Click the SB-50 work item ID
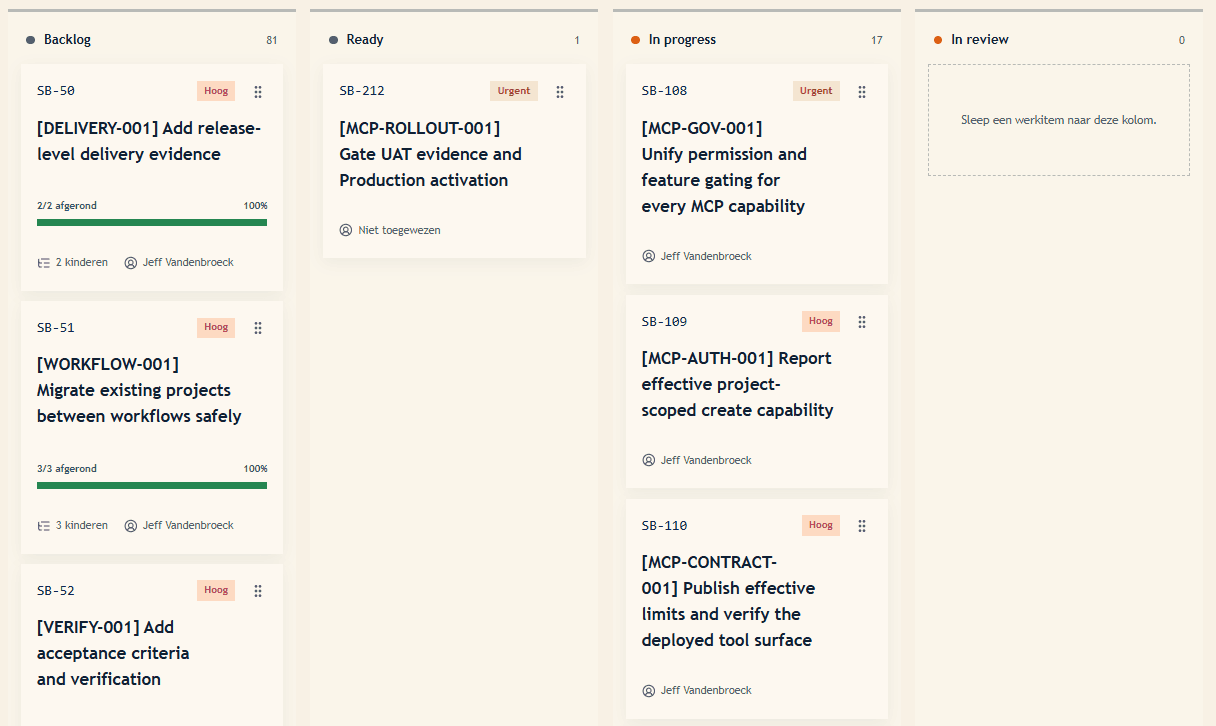 tap(56, 91)
